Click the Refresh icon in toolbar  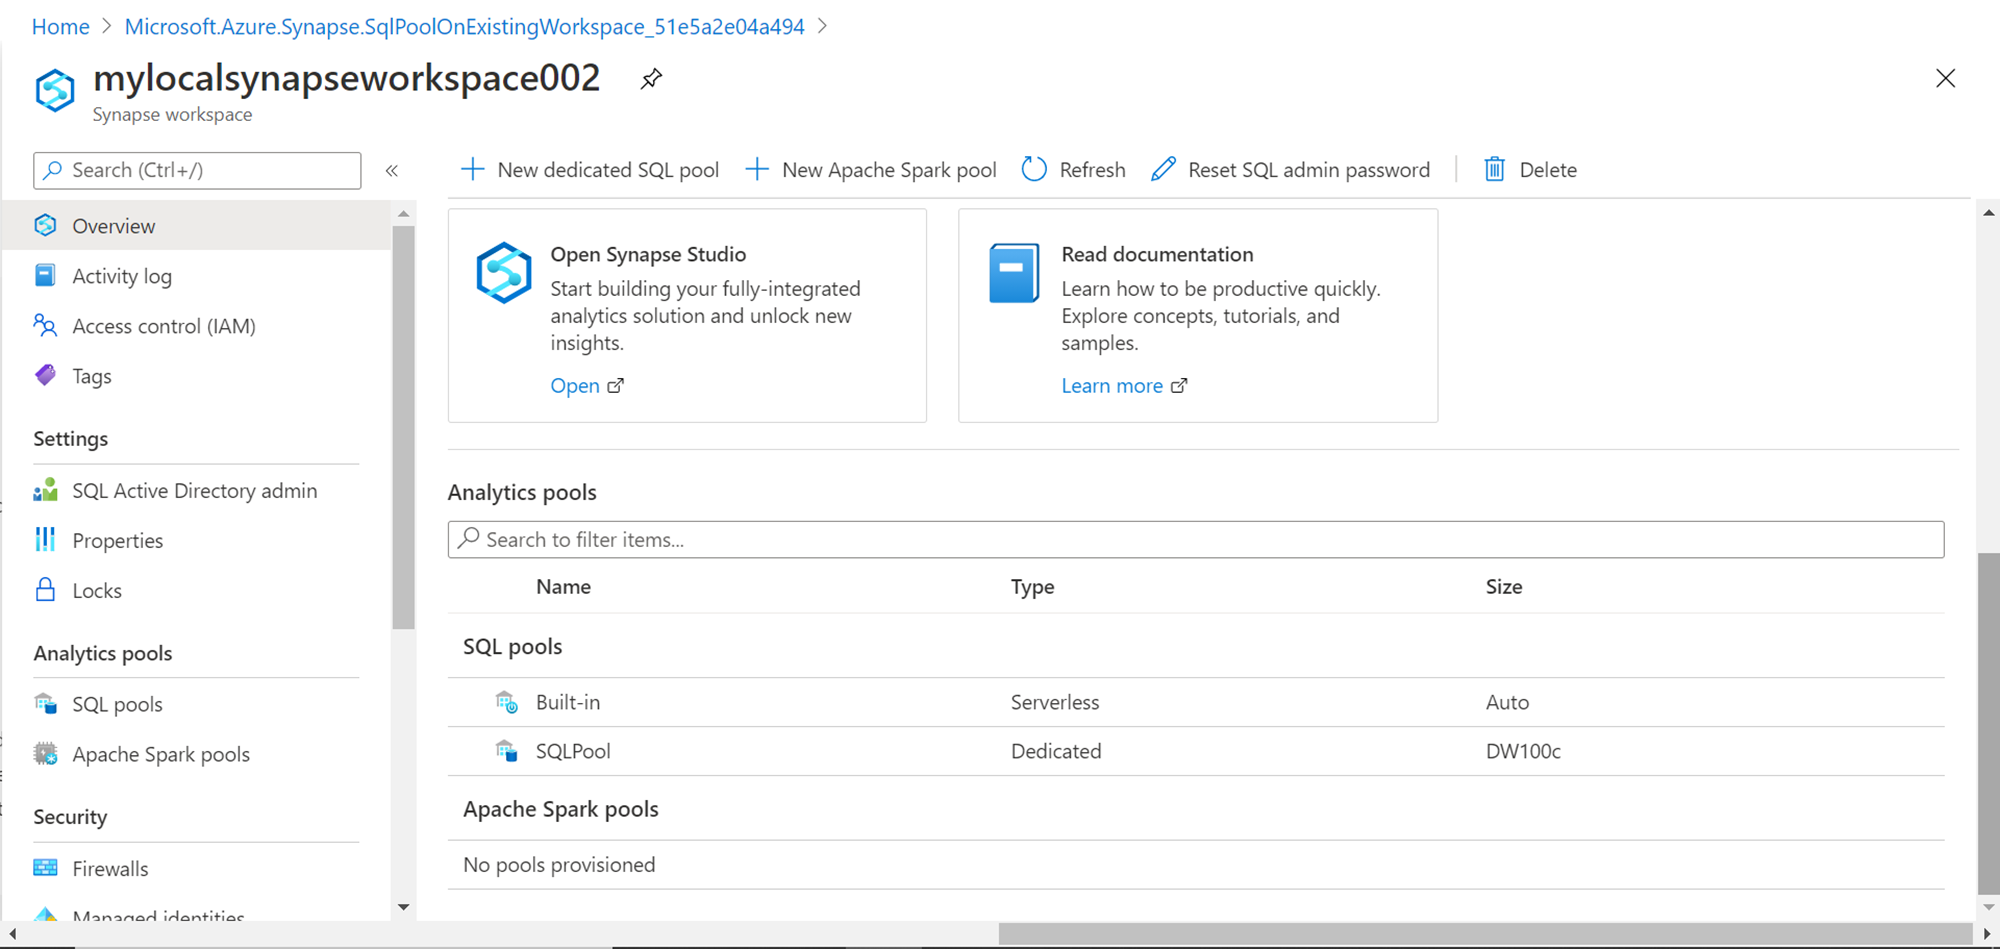[1034, 169]
